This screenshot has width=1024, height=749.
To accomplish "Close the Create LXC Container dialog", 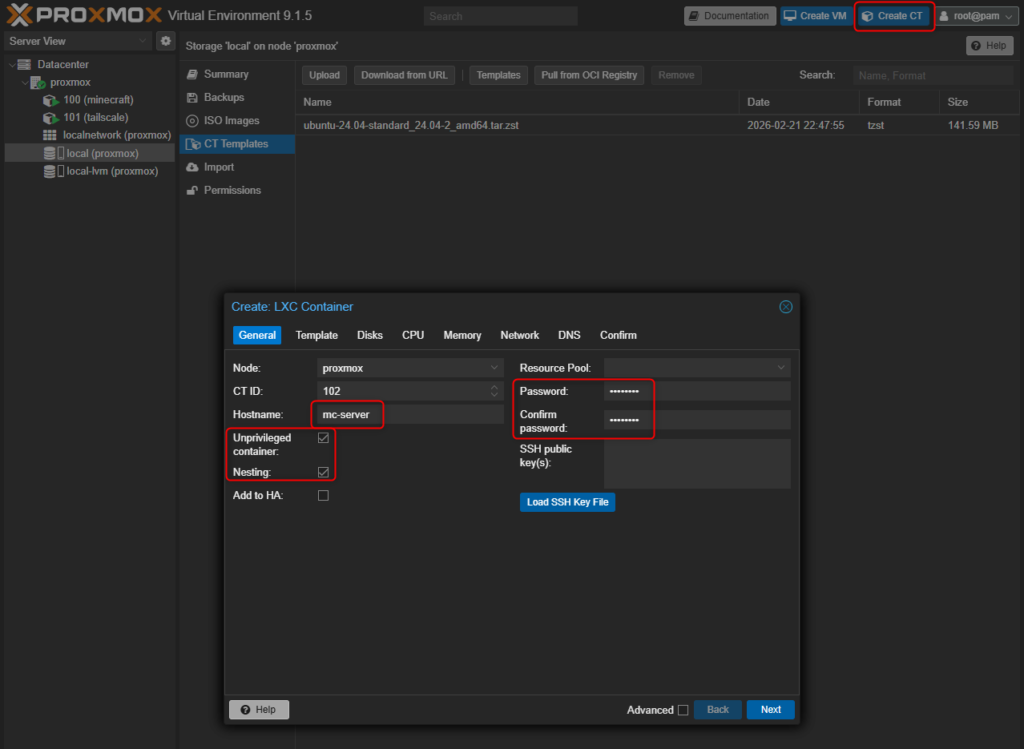I will 786,307.
